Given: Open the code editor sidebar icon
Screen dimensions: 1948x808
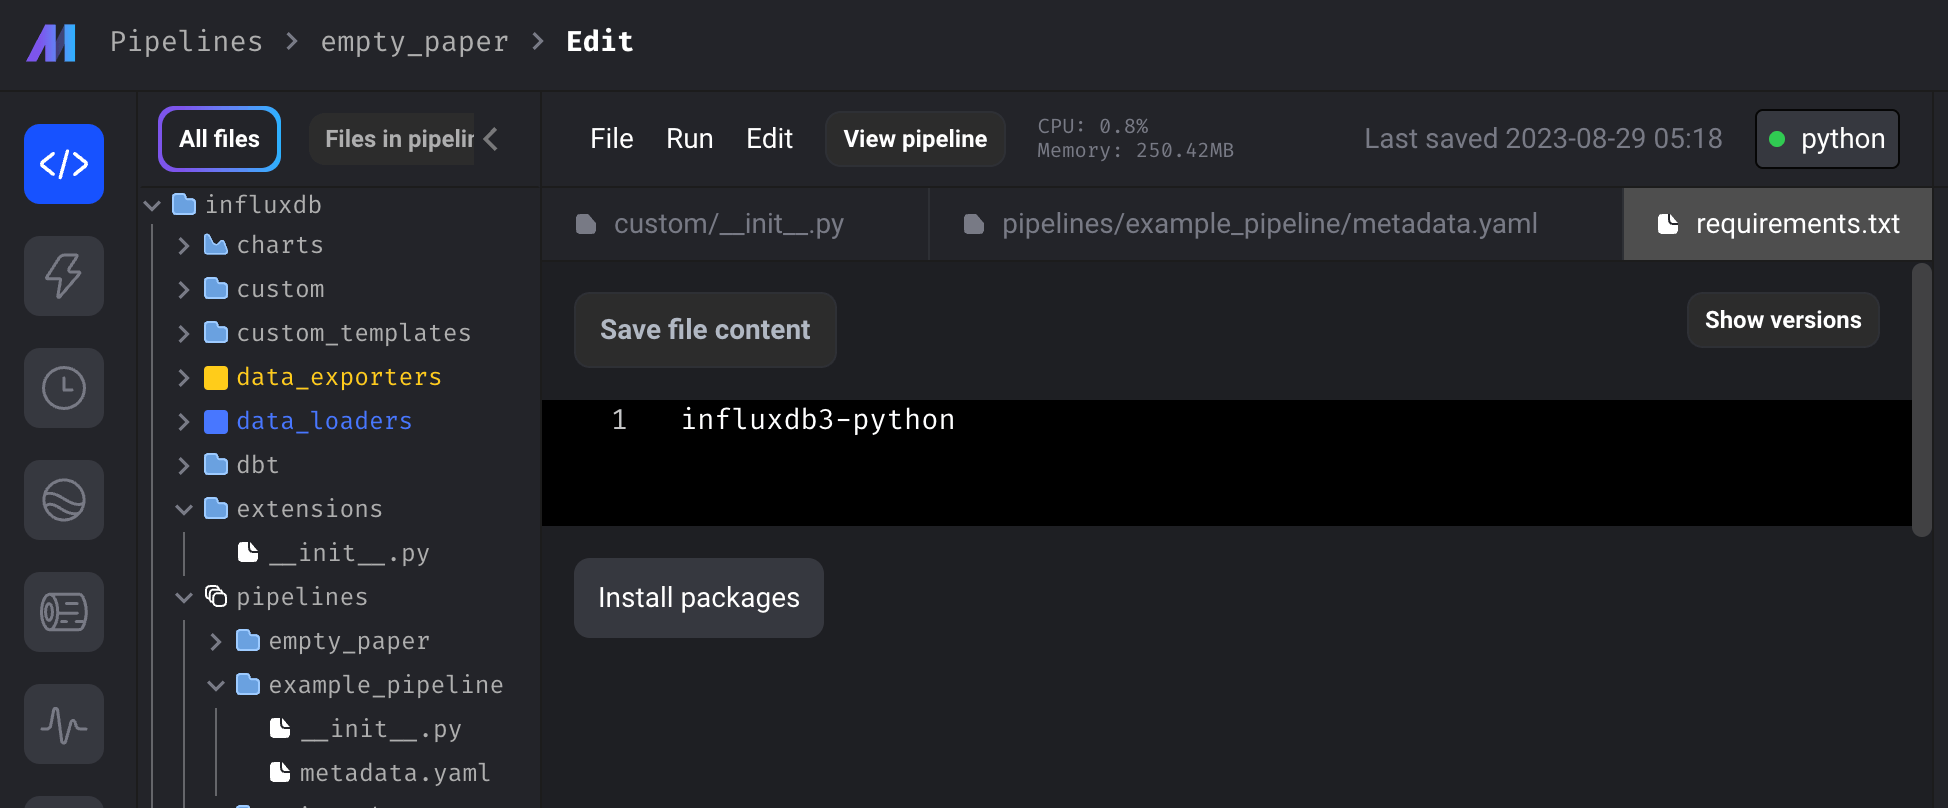Looking at the screenshot, I should 64,164.
